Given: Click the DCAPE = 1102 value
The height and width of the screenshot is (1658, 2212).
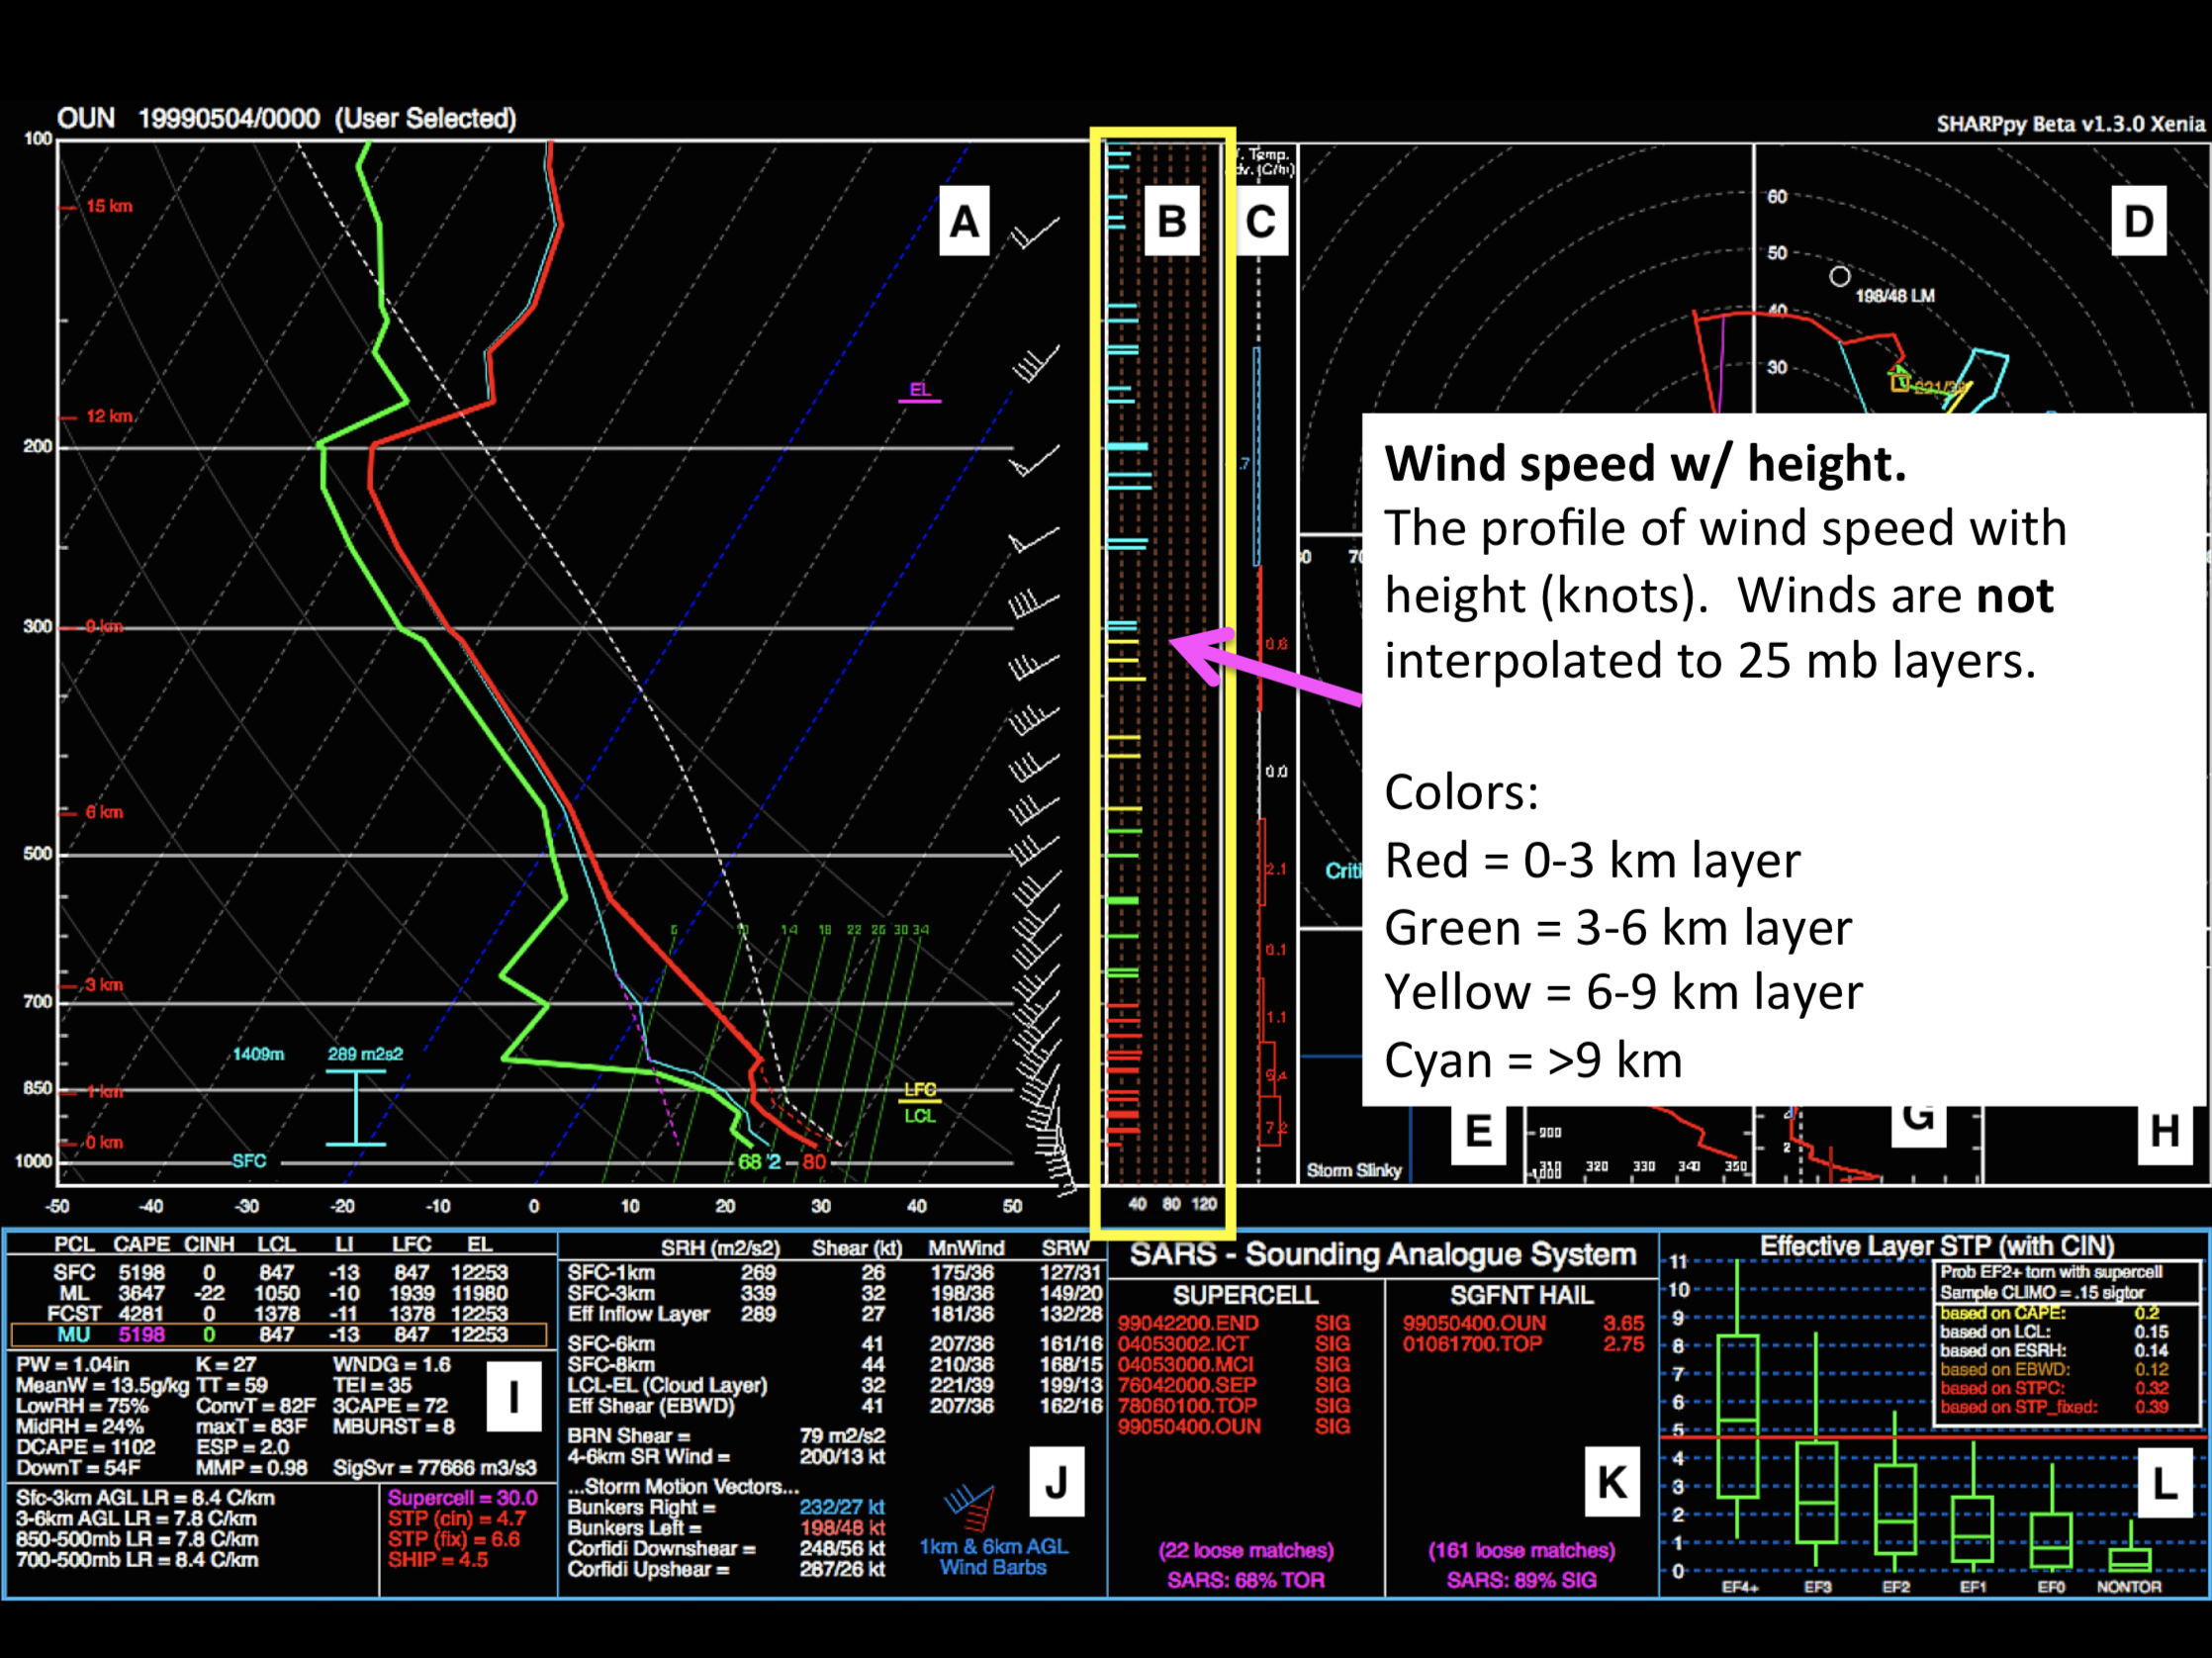Looking at the screenshot, I should [x=86, y=1448].
